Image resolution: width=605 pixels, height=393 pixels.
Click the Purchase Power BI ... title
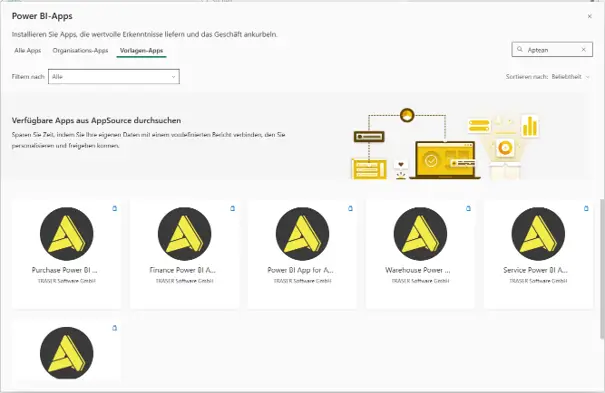pyautogui.click(x=65, y=270)
